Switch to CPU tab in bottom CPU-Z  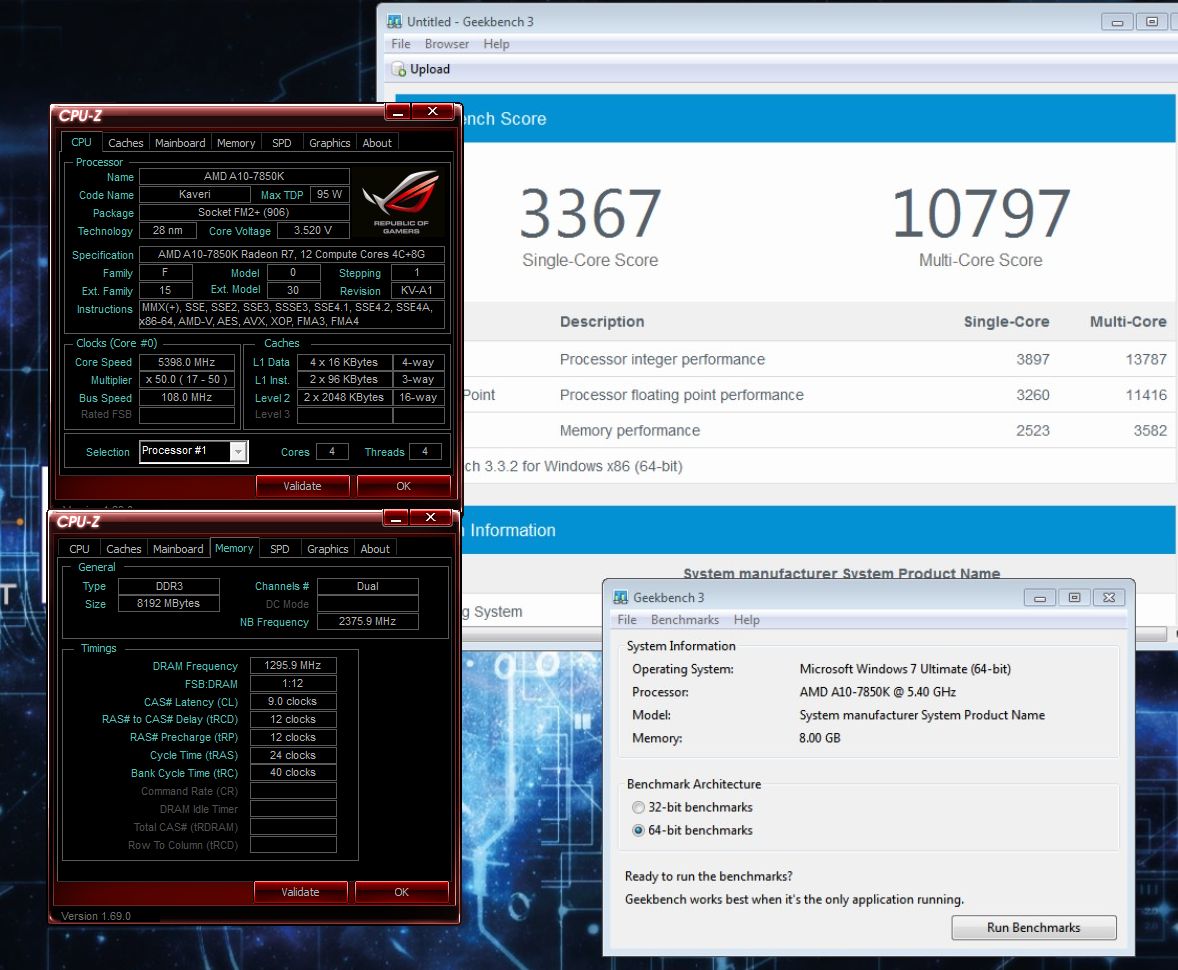pyautogui.click(x=79, y=549)
